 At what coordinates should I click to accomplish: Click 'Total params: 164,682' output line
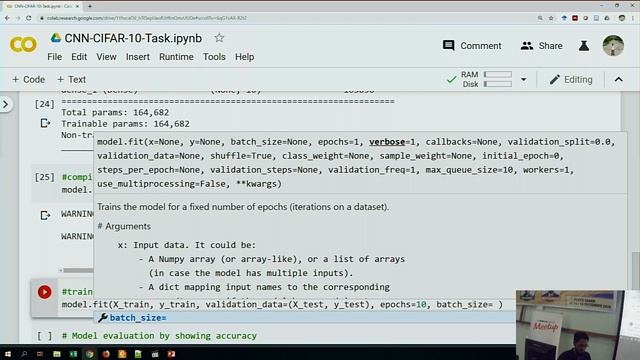[x=115, y=112]
